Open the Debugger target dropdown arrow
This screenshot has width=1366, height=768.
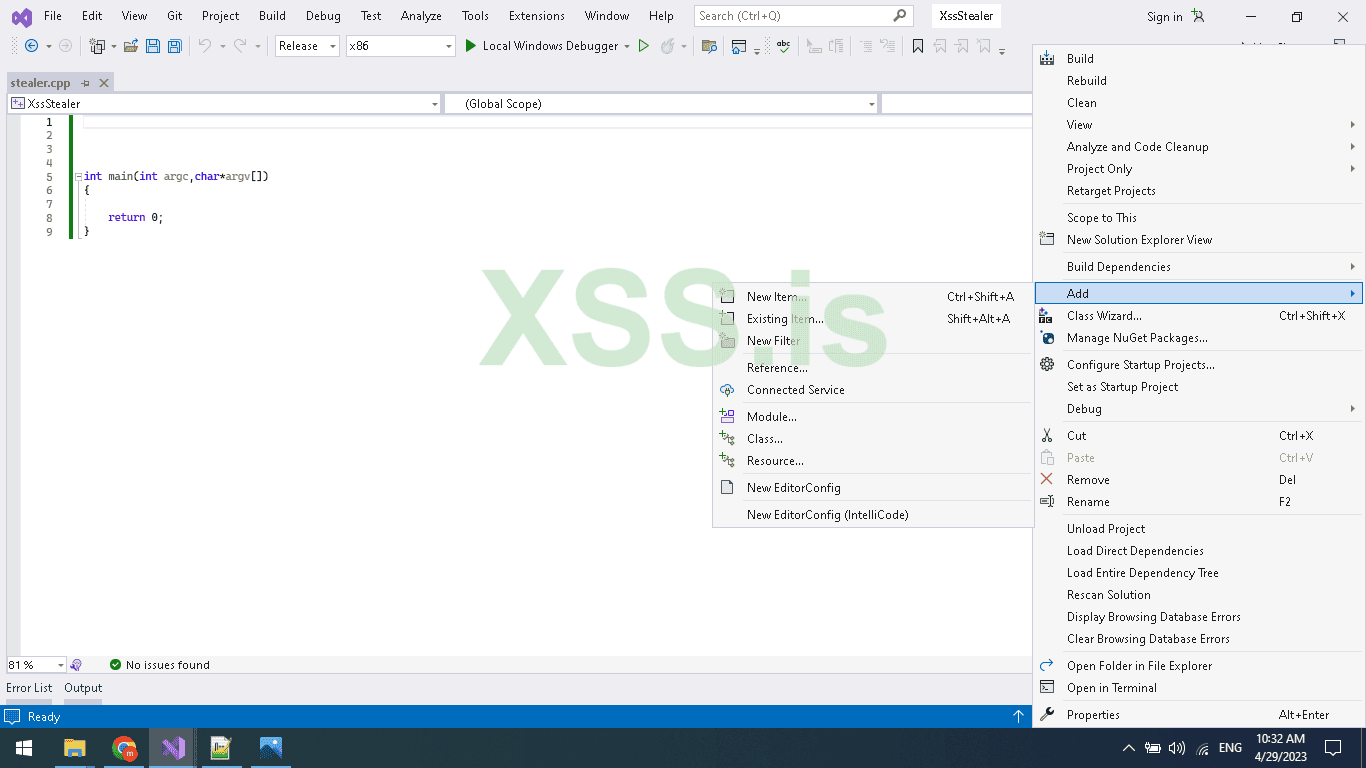(x=627, y=46)
